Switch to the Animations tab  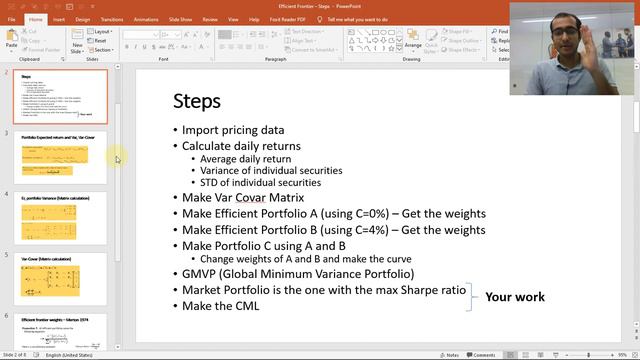pos(146,19)
